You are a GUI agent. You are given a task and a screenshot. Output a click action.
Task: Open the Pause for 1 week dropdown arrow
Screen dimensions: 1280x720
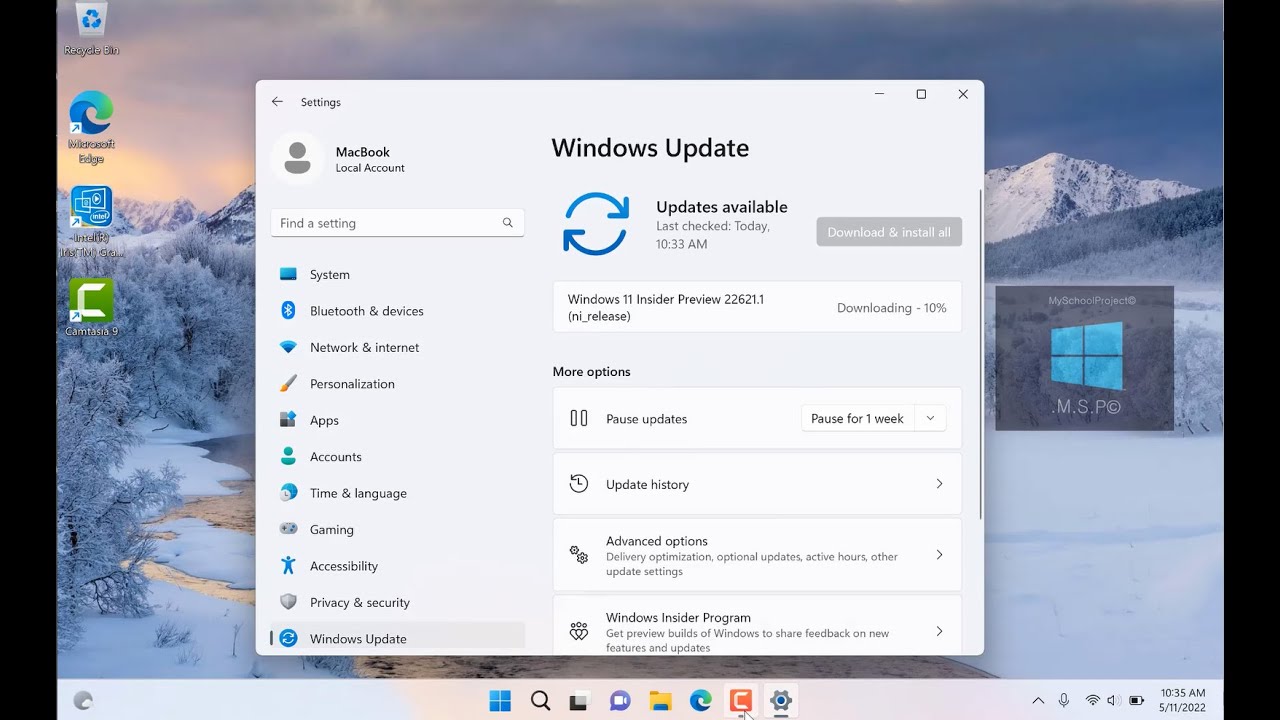tap(930, 418)
